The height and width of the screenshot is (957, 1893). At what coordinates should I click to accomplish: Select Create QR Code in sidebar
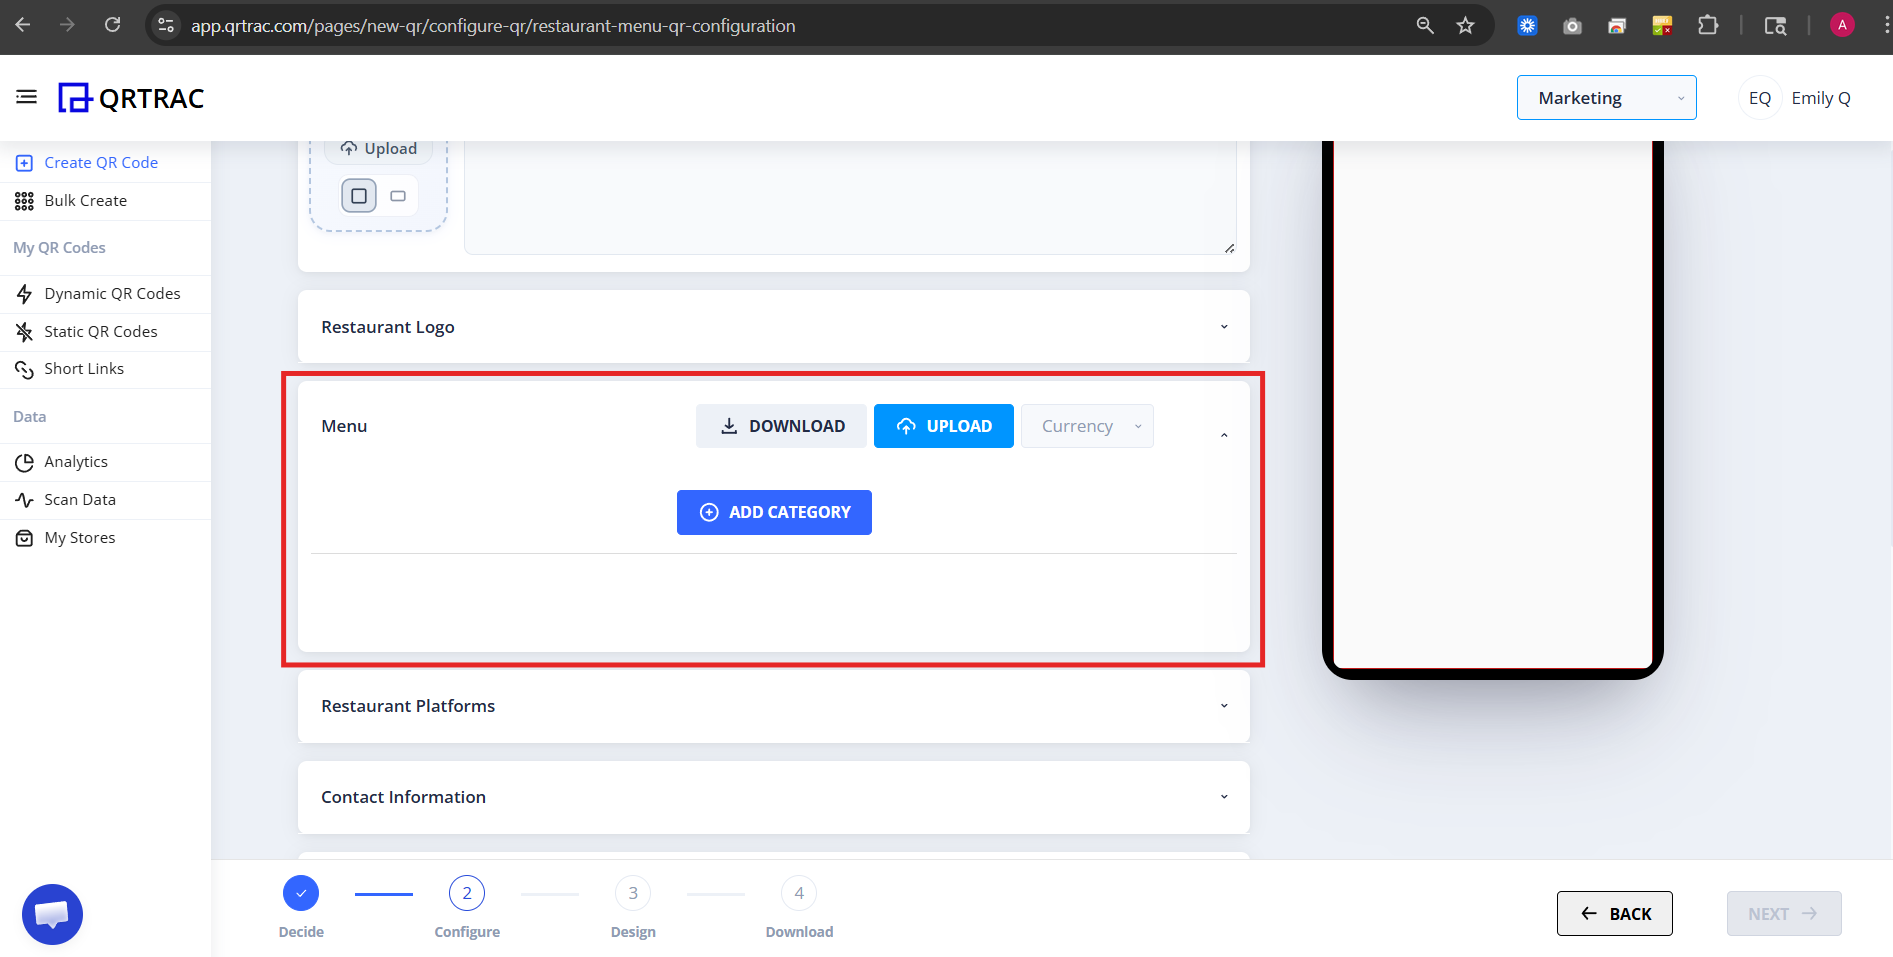[101, 162]
